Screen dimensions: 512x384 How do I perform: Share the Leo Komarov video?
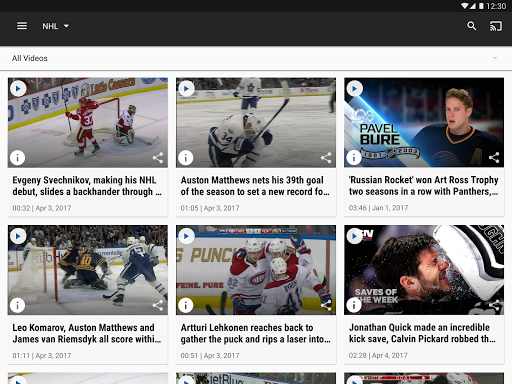click(x=158, y=305)
